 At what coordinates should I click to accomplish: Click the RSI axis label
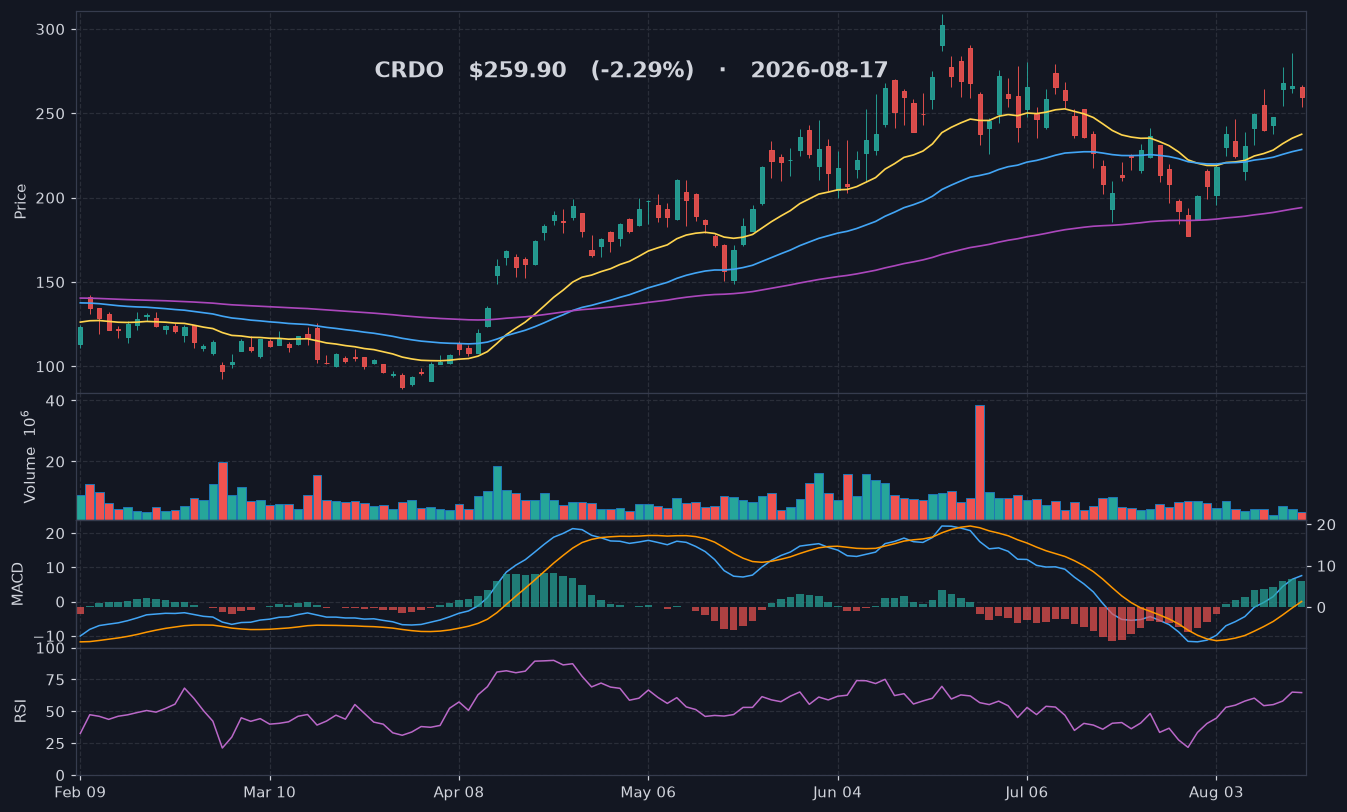(x=21, y=712)
